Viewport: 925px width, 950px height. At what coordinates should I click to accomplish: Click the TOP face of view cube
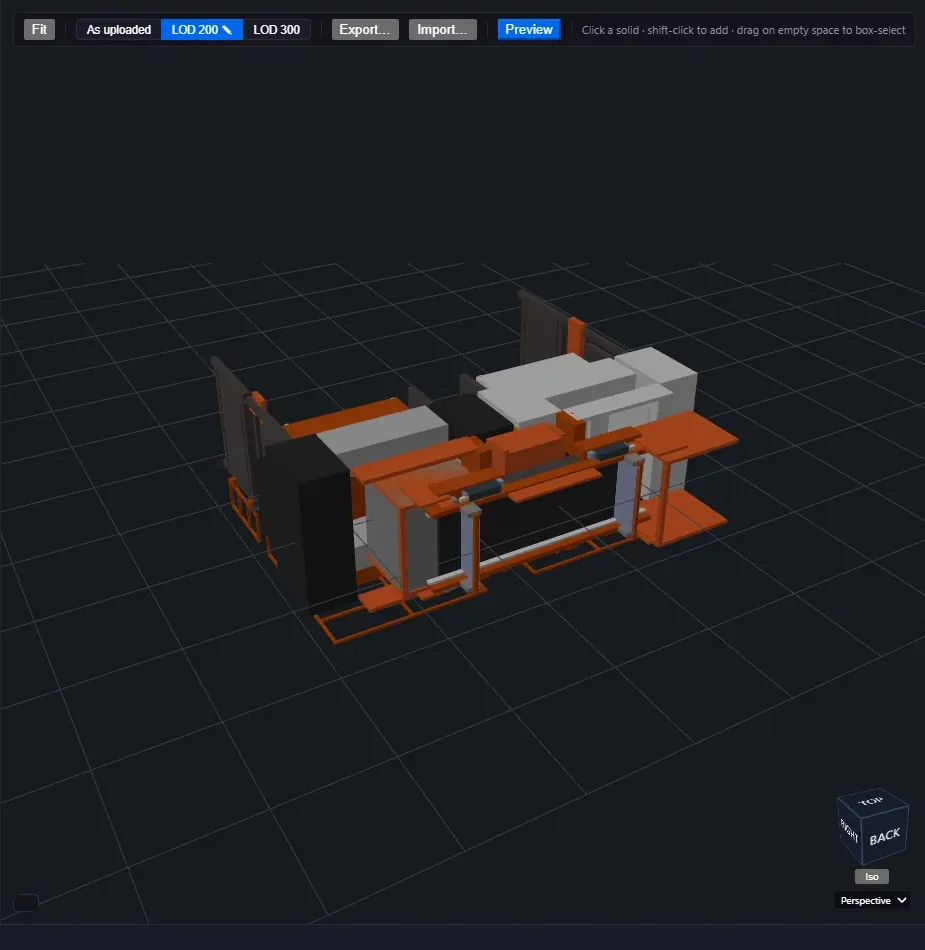tap(872, 801)
